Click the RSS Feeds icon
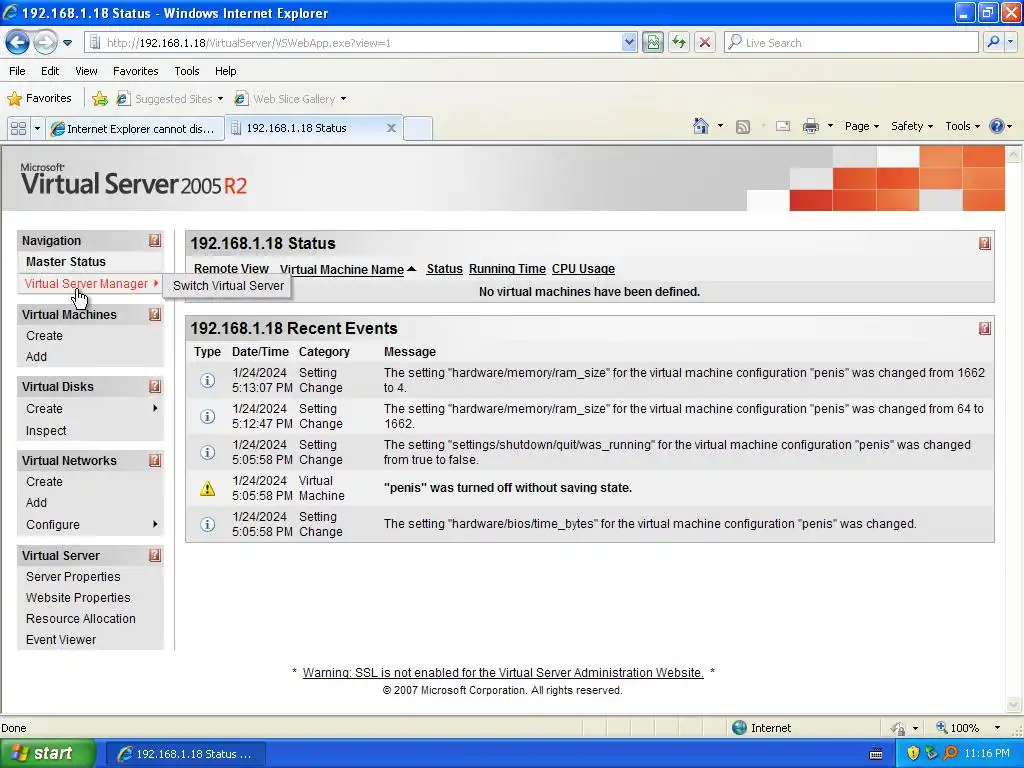 point(743,127)
